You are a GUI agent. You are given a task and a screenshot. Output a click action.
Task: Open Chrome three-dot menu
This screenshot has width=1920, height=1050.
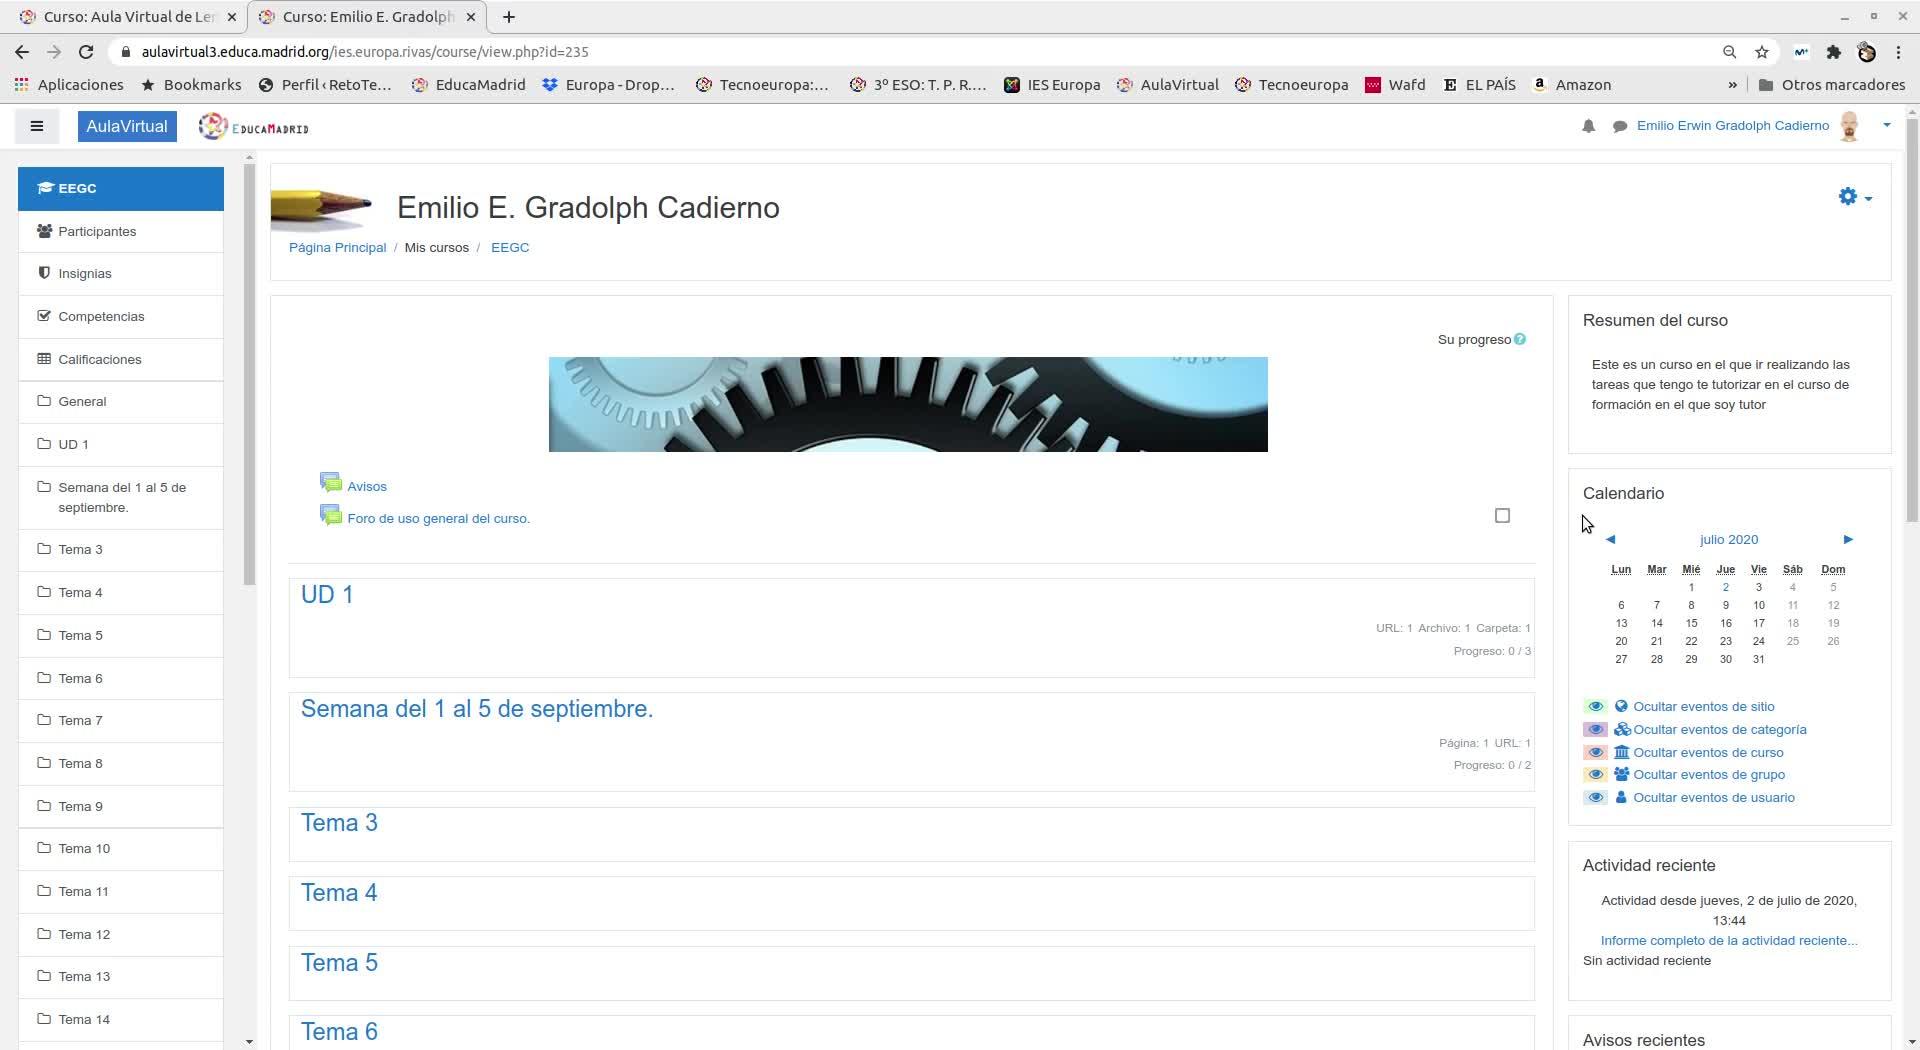pos(1898,52)
